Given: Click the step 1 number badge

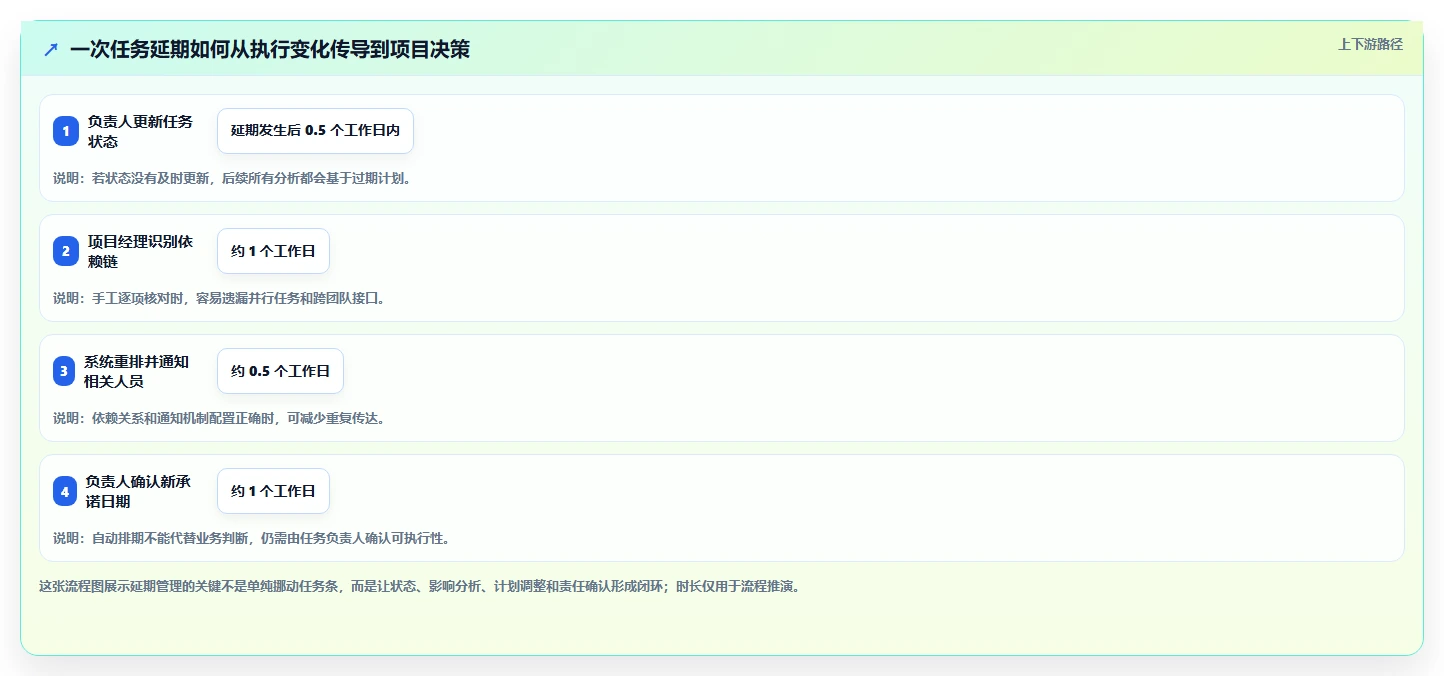Looking at the screenshot, I should [x=66, y=131].
